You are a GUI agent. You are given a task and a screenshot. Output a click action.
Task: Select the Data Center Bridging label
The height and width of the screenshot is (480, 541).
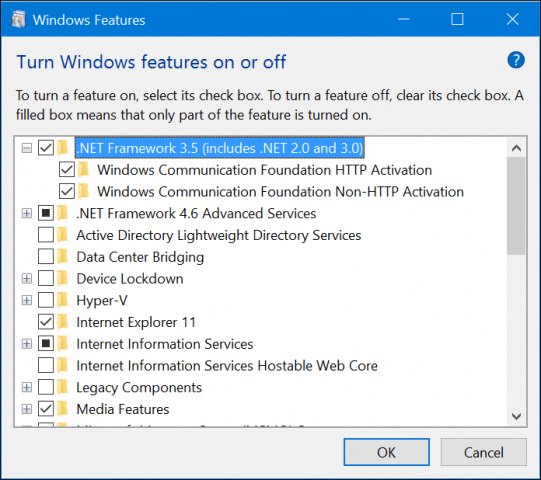[x=140, y=257]
